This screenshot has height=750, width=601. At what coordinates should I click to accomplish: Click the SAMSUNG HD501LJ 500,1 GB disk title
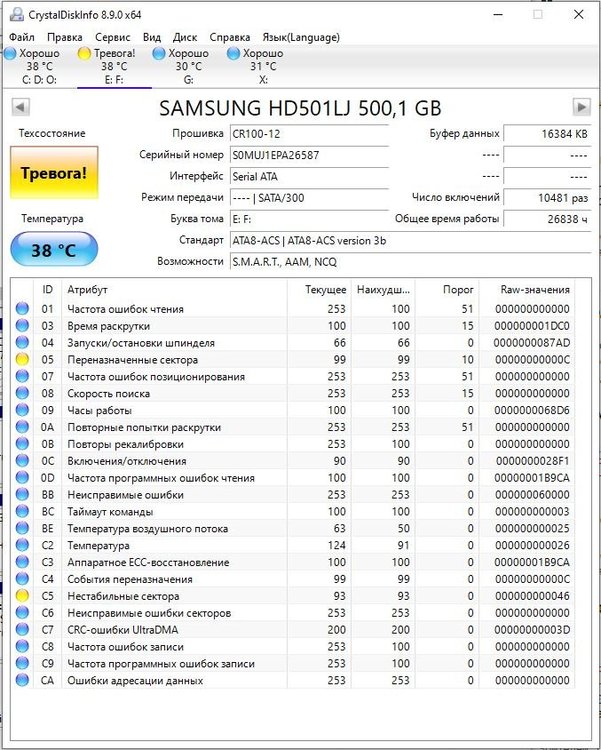coord(300,108)
